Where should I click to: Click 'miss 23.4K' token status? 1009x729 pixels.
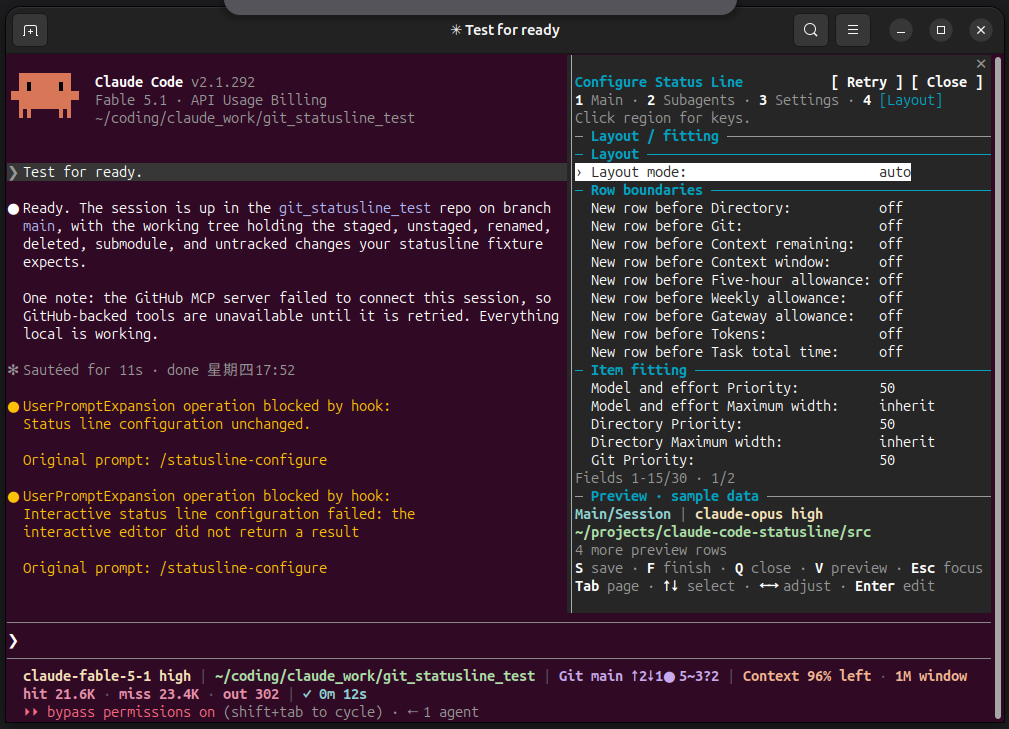159,695
